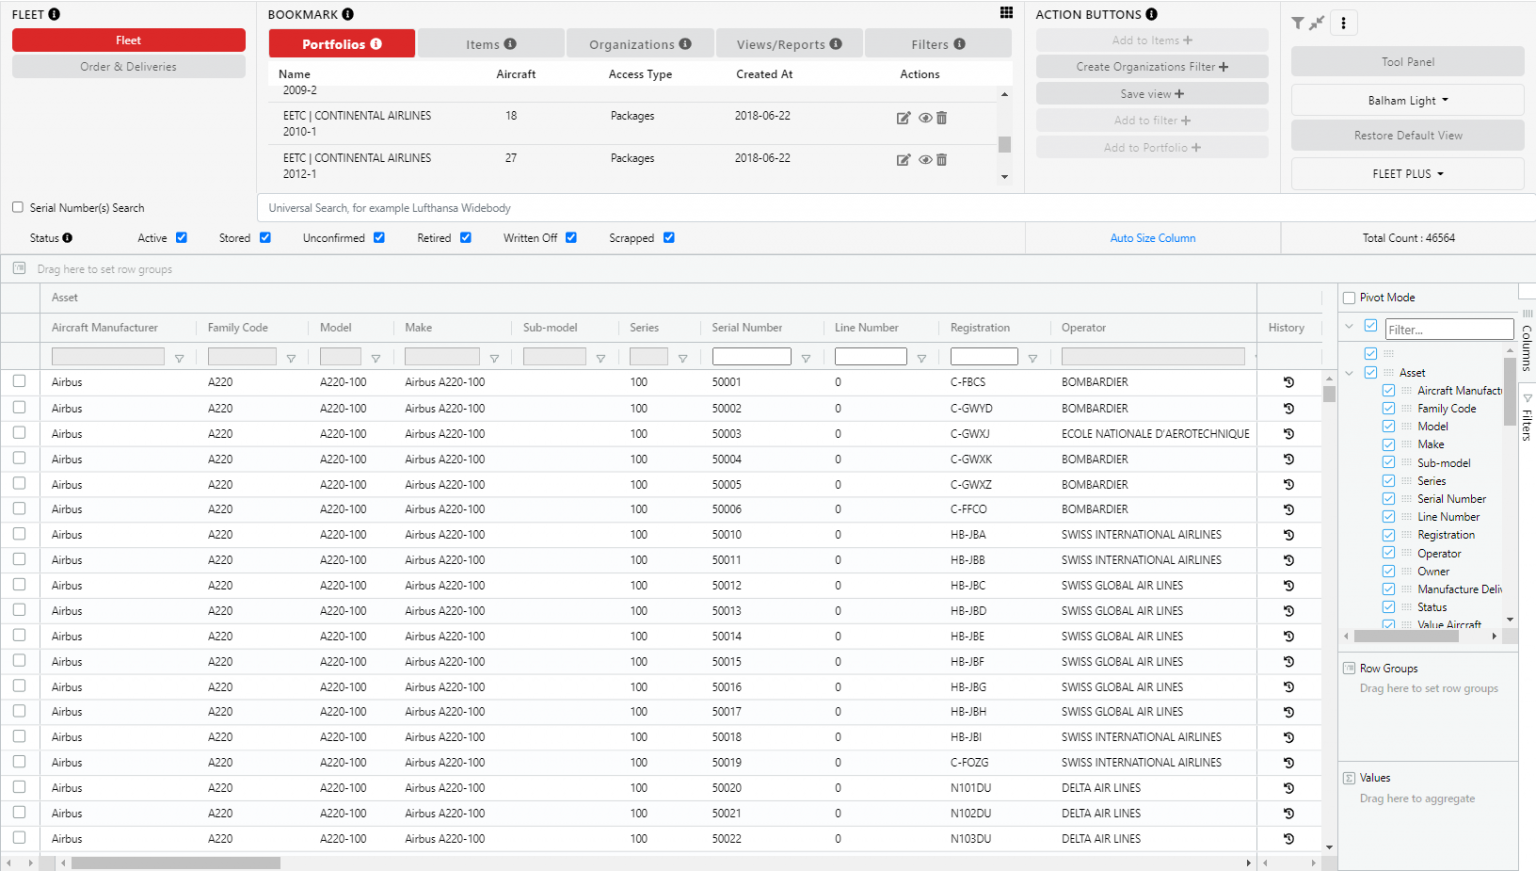This screenshot has width=1536, height=871.
Task: Click edit icon for EETC Continental 2010-1
Action: click(903, 118)
